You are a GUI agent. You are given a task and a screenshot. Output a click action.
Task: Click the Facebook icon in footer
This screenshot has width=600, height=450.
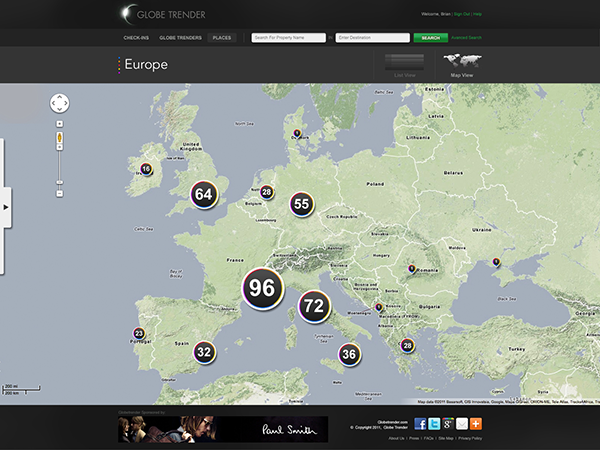pos(421,424)
